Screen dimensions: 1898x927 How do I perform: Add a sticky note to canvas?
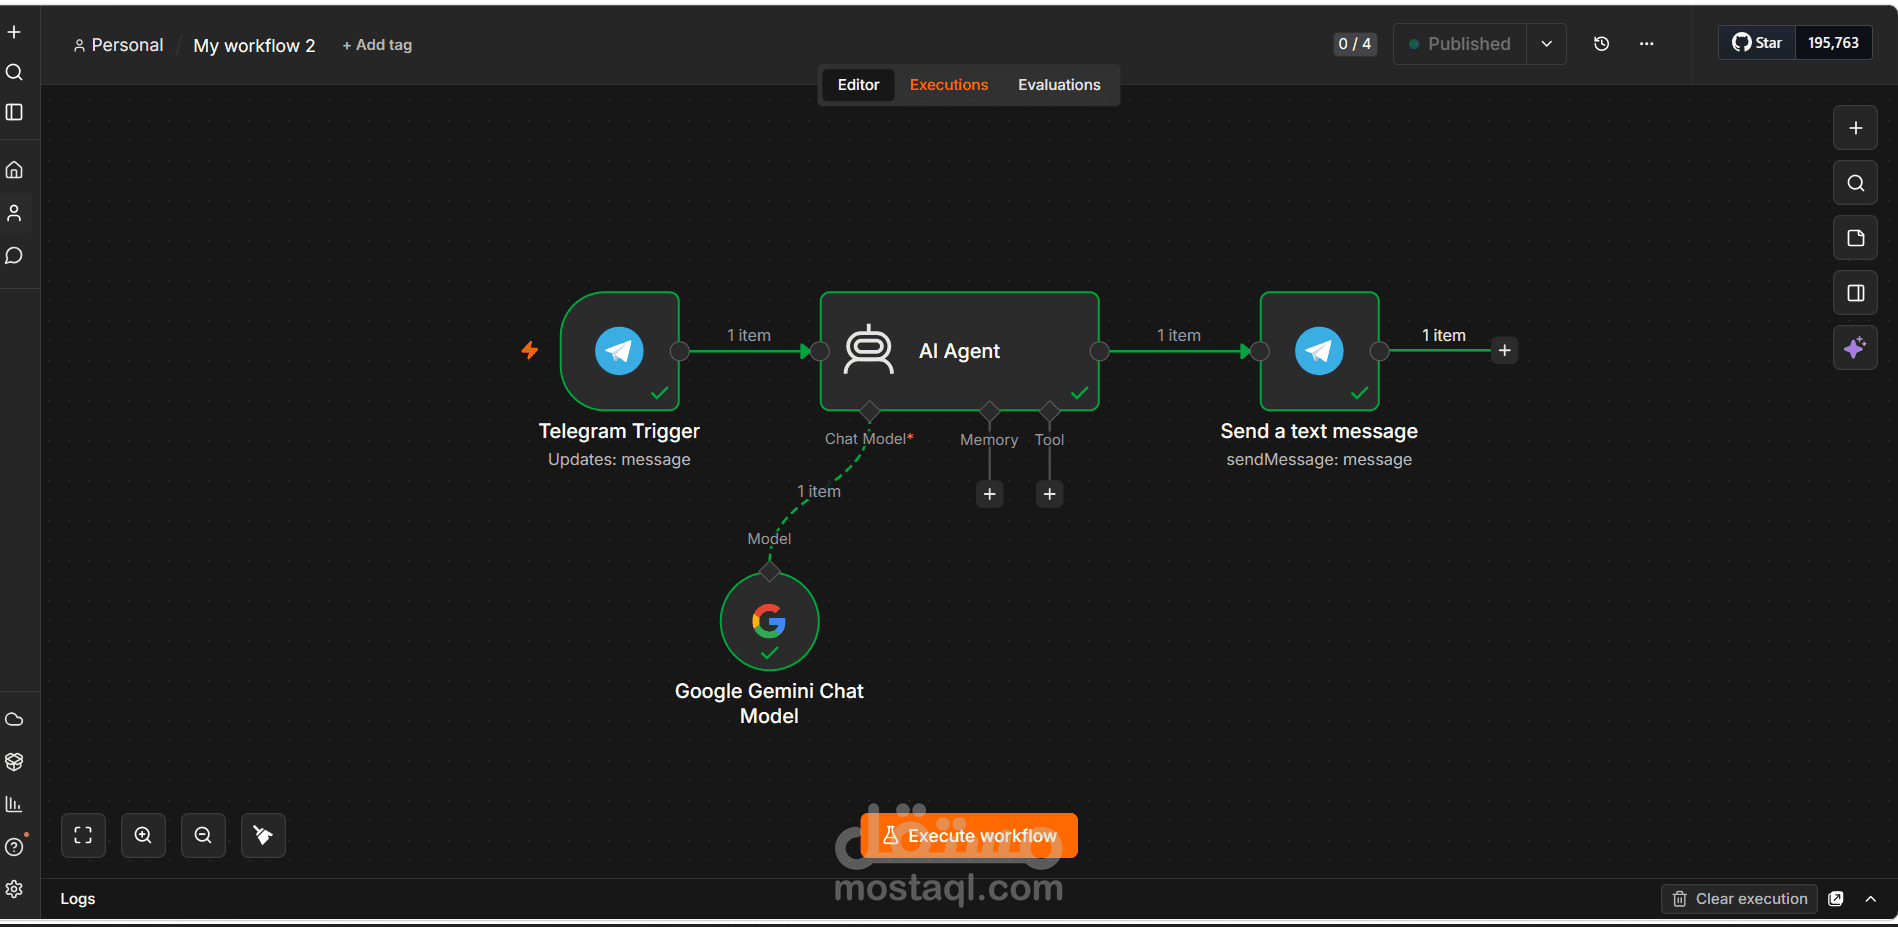pos(1855,238)
